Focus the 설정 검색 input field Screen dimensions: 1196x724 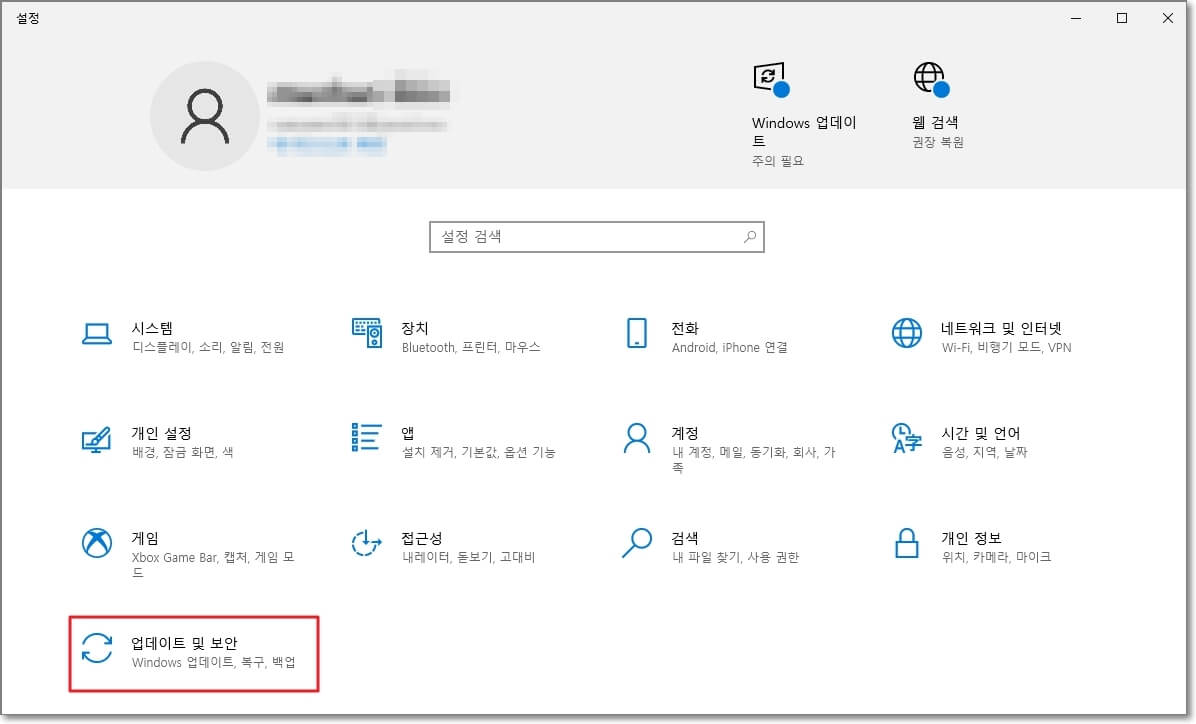click(x=596, y=237)
